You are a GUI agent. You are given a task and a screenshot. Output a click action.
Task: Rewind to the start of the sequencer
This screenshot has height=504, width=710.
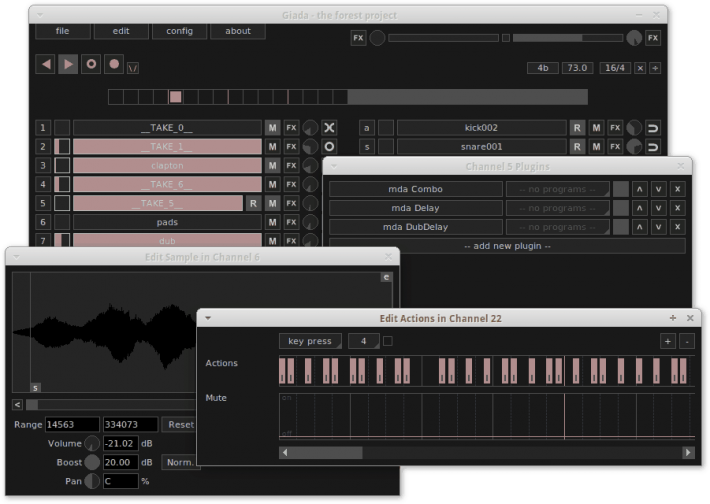pyautogui.click(x=46, y=64)
